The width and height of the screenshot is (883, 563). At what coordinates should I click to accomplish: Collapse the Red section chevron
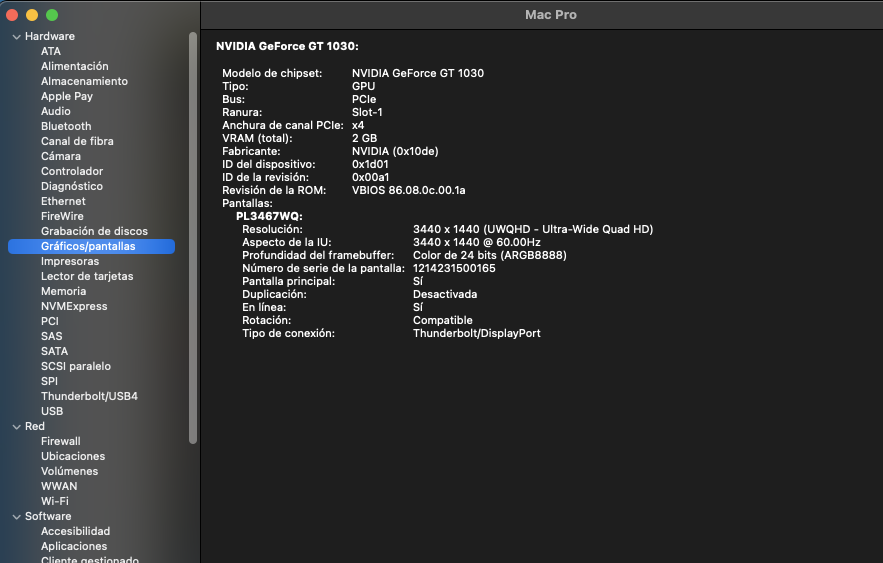click(x=16, y=427)
